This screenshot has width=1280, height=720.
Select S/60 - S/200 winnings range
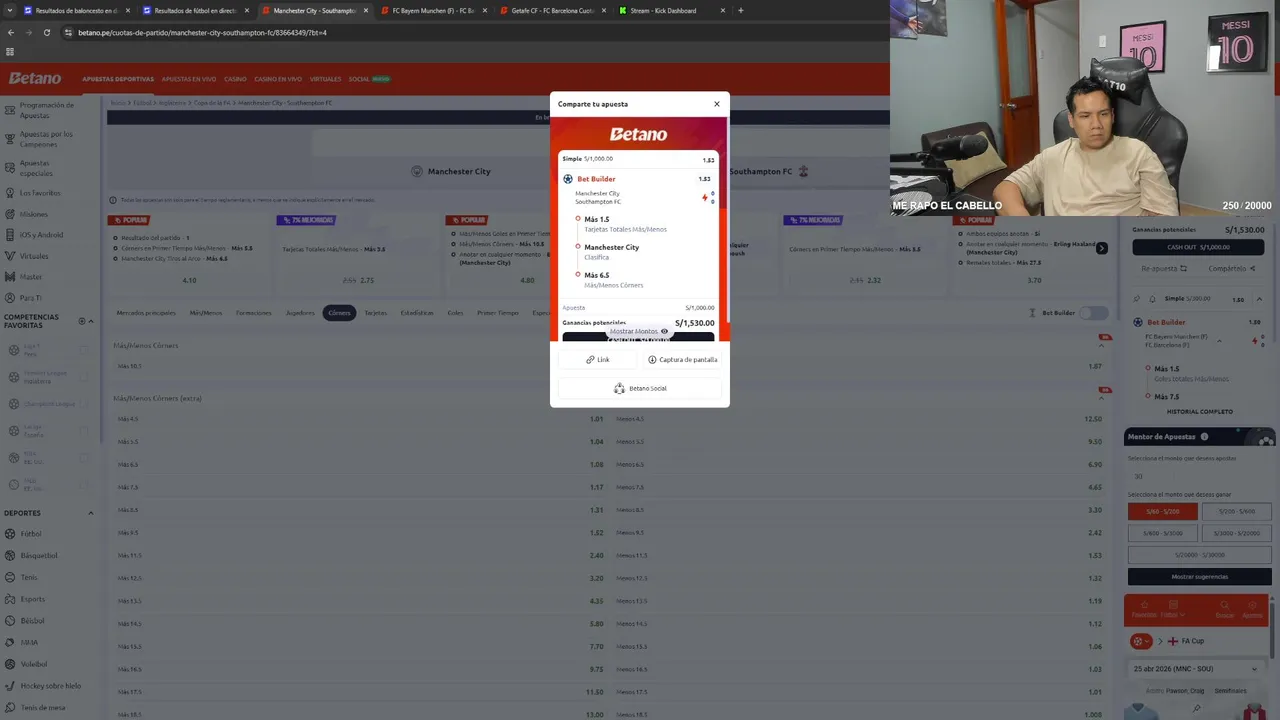(1162, 511)
